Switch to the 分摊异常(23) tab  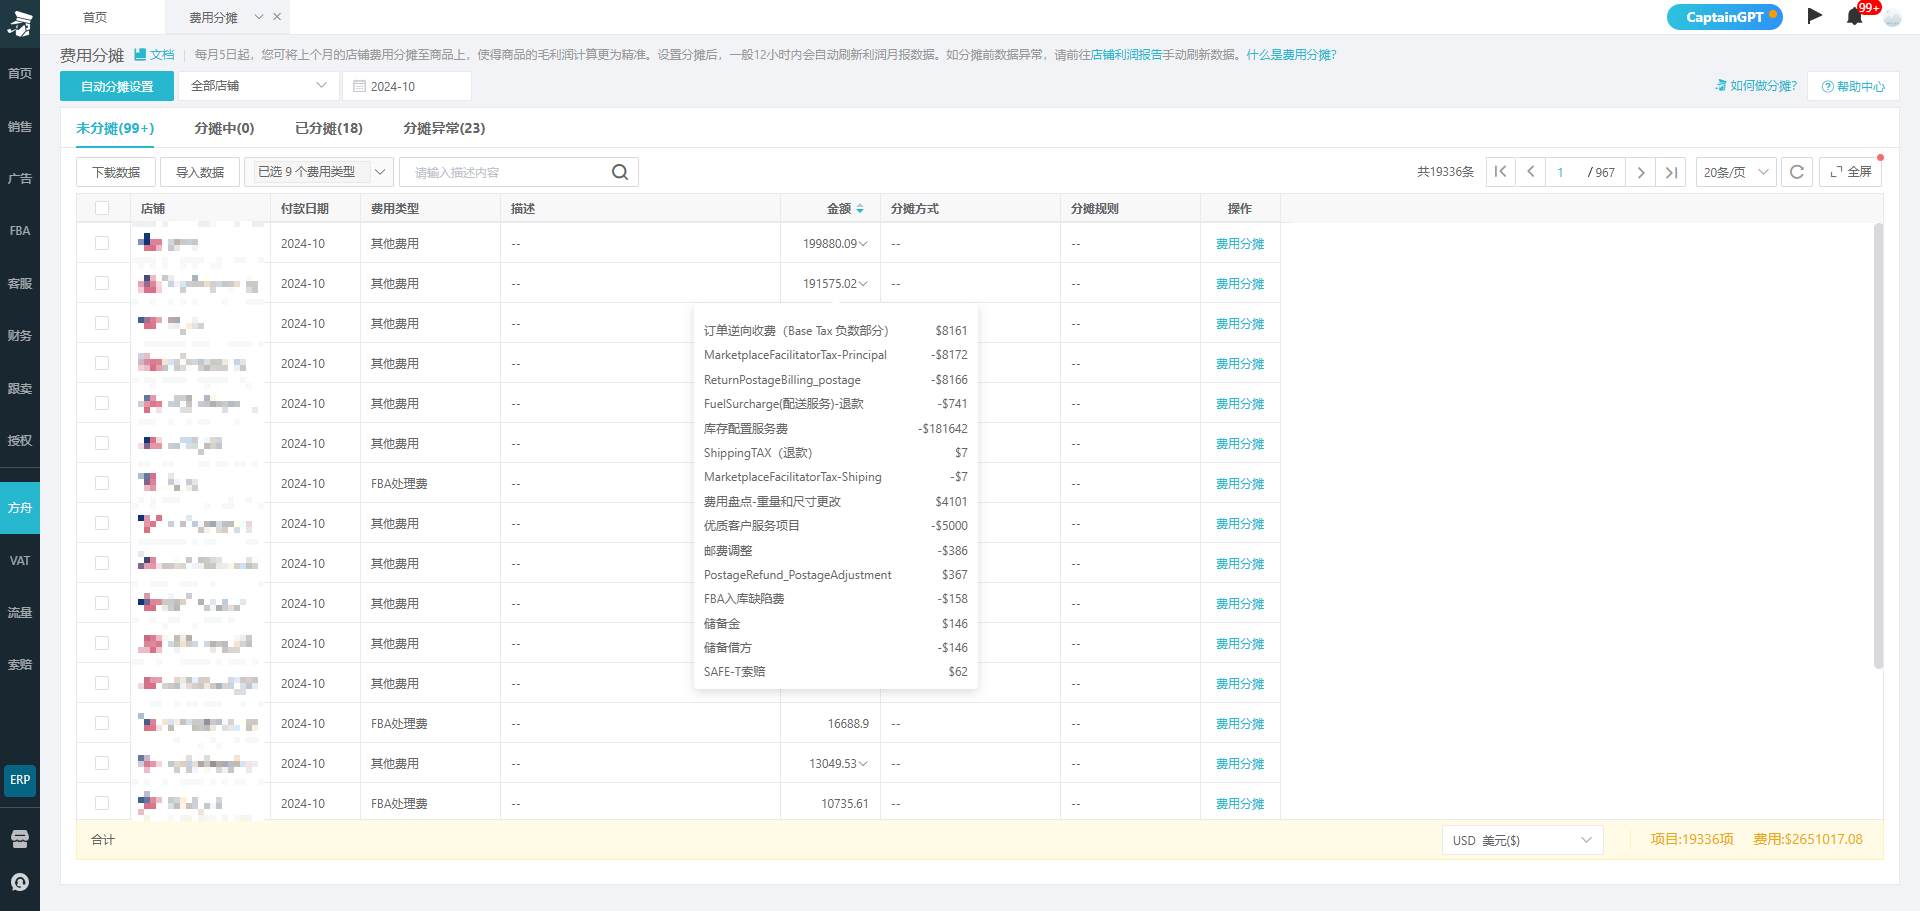tap(444, 128)
